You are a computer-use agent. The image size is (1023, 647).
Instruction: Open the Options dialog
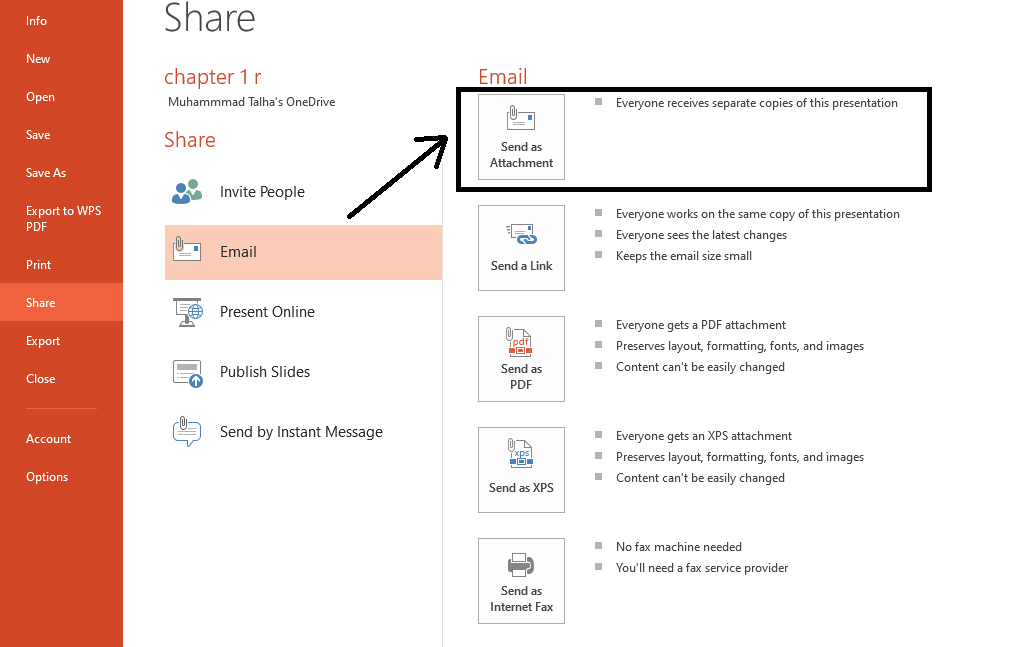(47, 476)
